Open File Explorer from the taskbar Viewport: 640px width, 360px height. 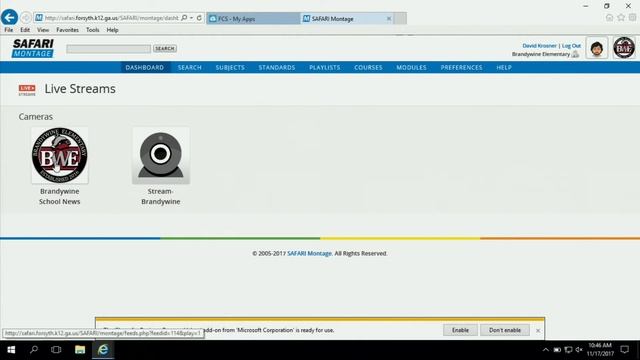(x=80, y=350)
